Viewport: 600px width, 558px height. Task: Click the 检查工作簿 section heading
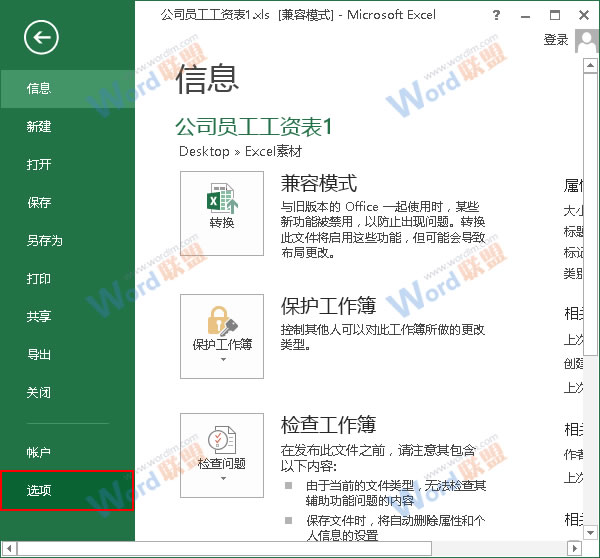328,425
